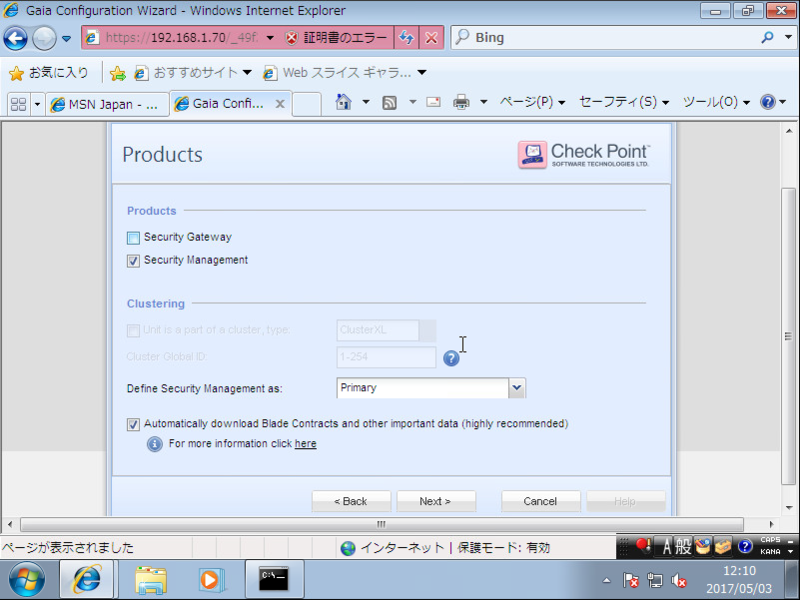800x600 pixels.
Task: Show hidden tray icons arrow
Action: tap(606, 580)
